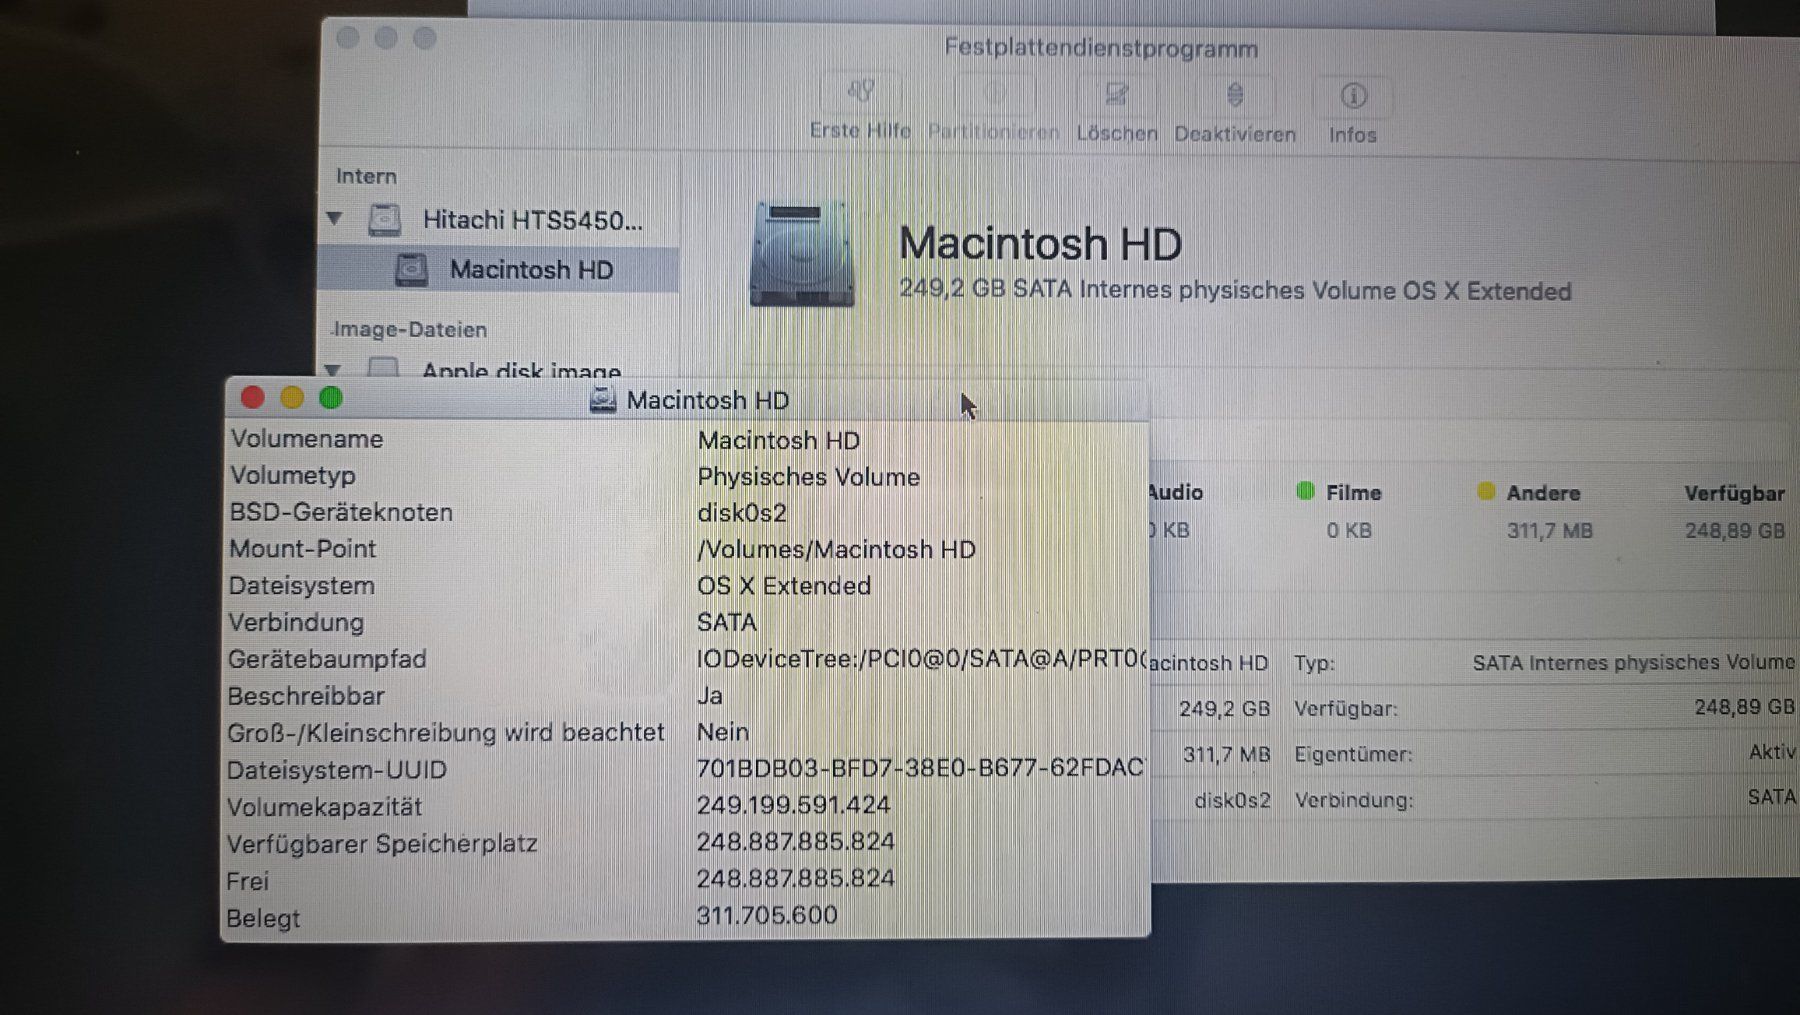Viewport: 1800px width, 1015px height.
Task: Click the Belegt value 311.705.600
Action: pos(767,915)
